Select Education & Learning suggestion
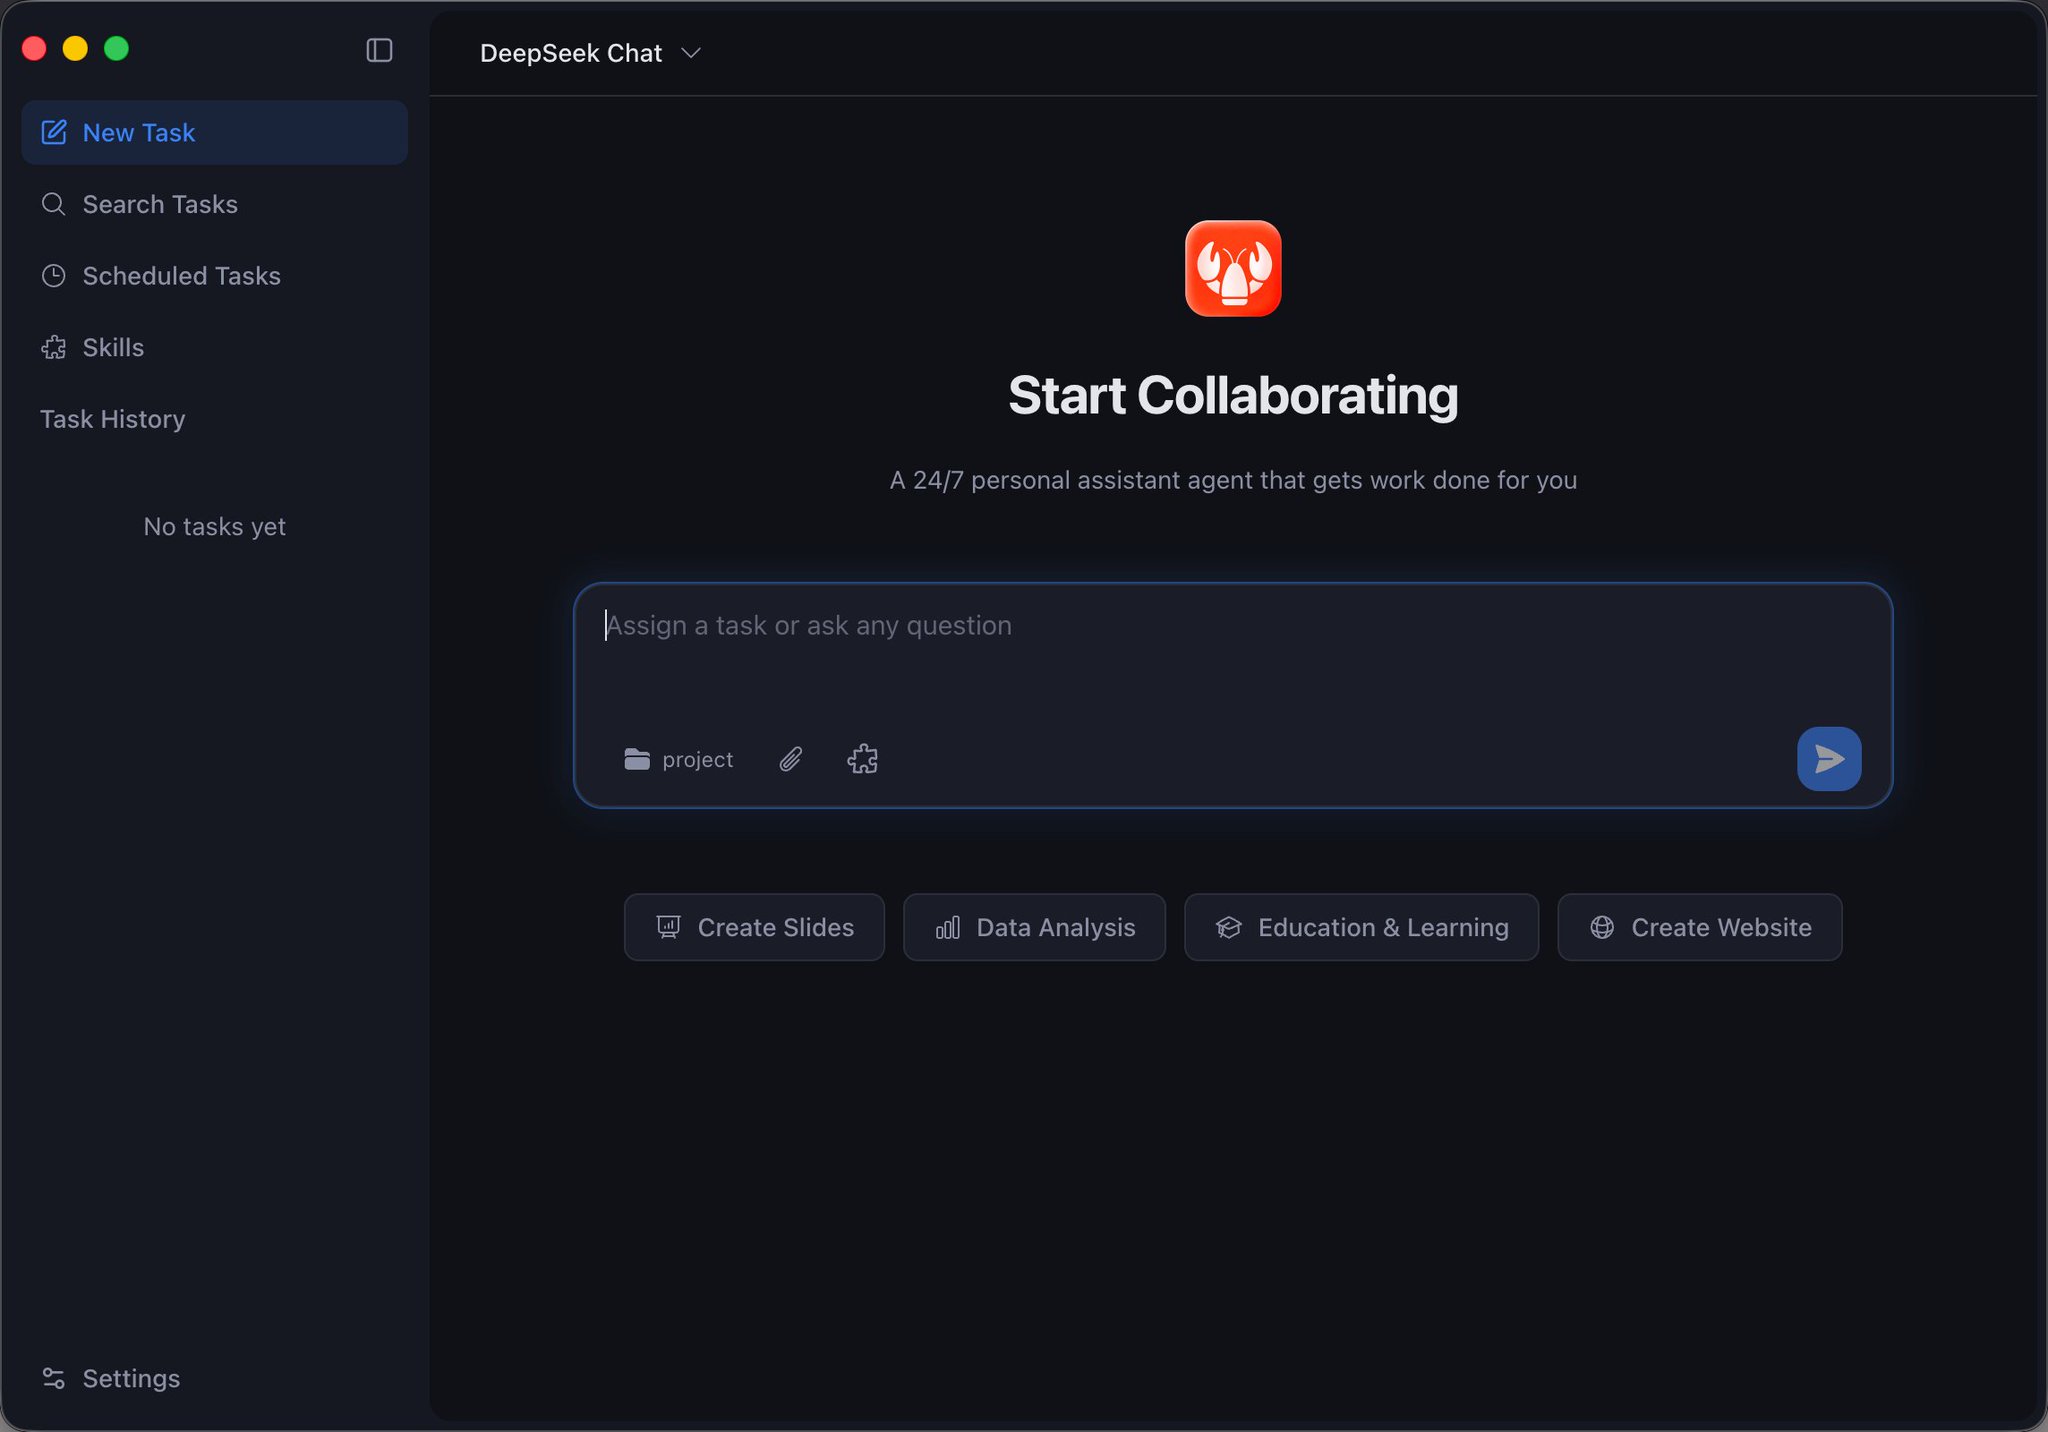Image resolution: width=2048 pixels, height=1432 pixels. (1361, 927)
